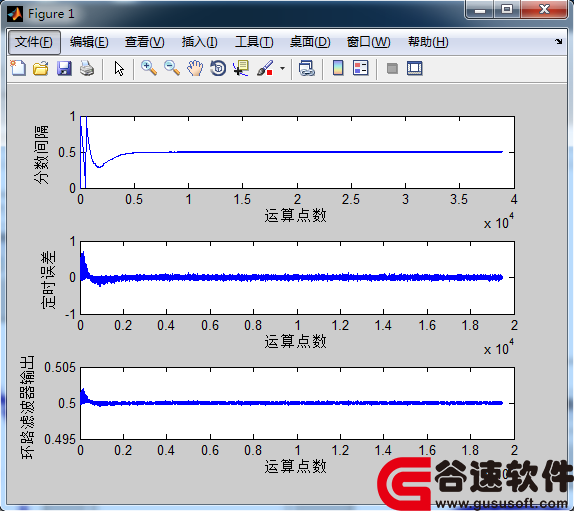Click the dock figure arrow in menu bar

click(x=558, y=42)
